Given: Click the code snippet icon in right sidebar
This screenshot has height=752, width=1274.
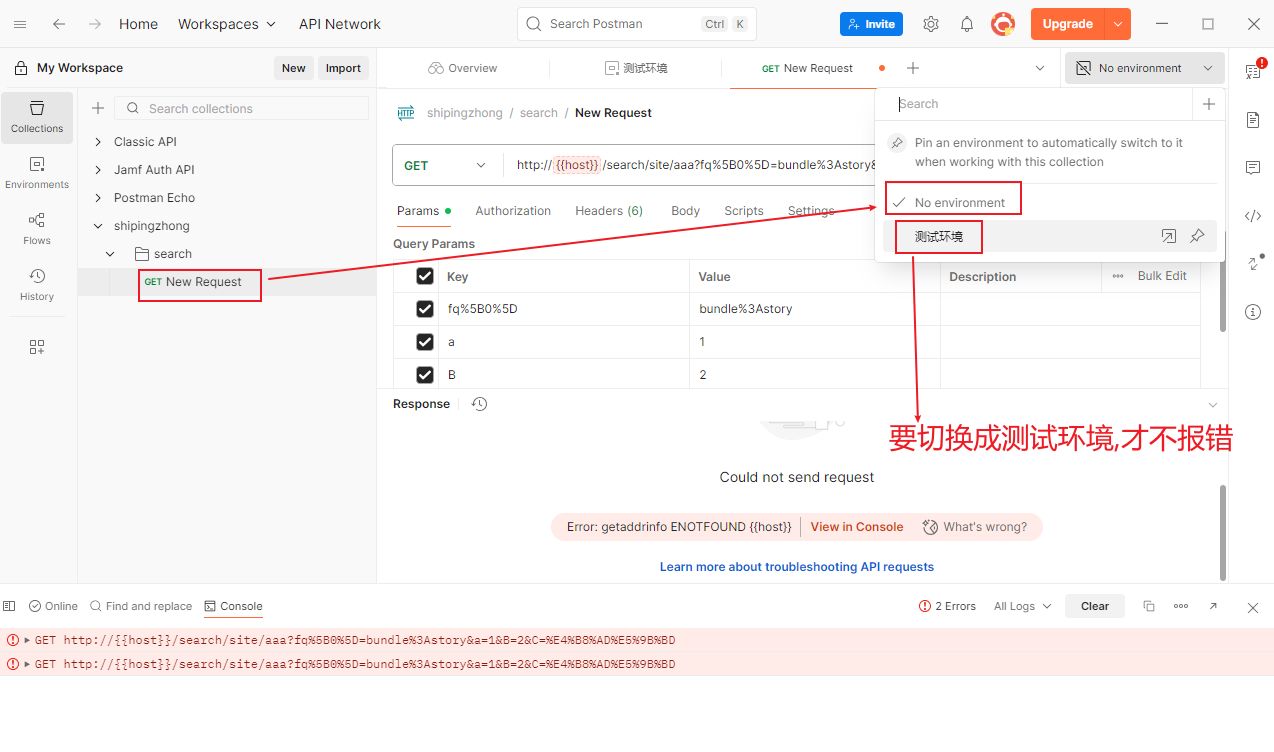Looking at the screenshot, I should coord(1253,216).
